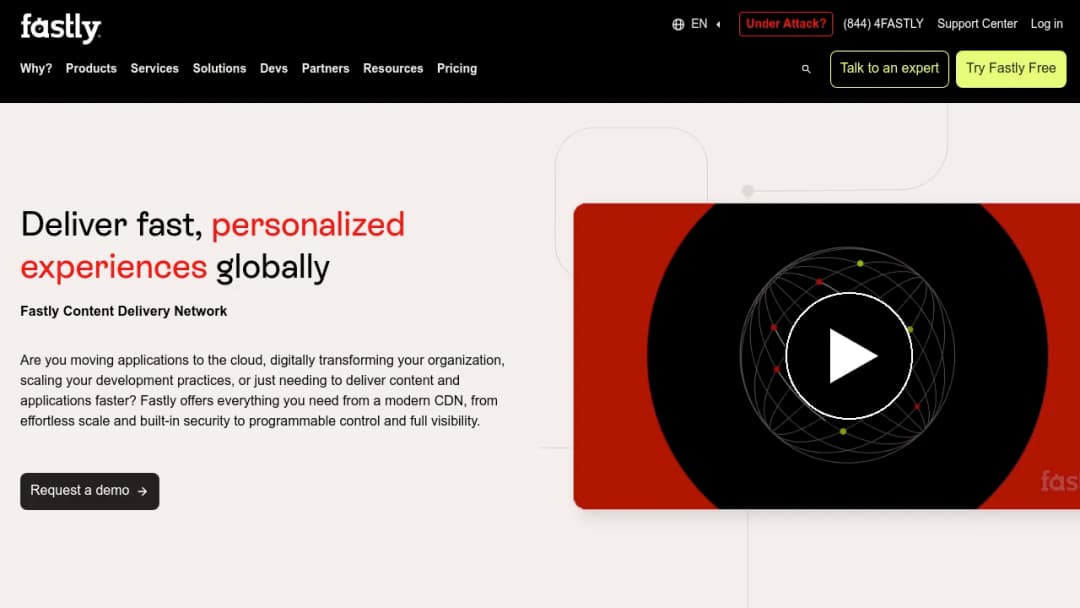Open the Resources menu
Image resolution: width=1080 pixels, height=608 pixels.
[x=393, y=68]
